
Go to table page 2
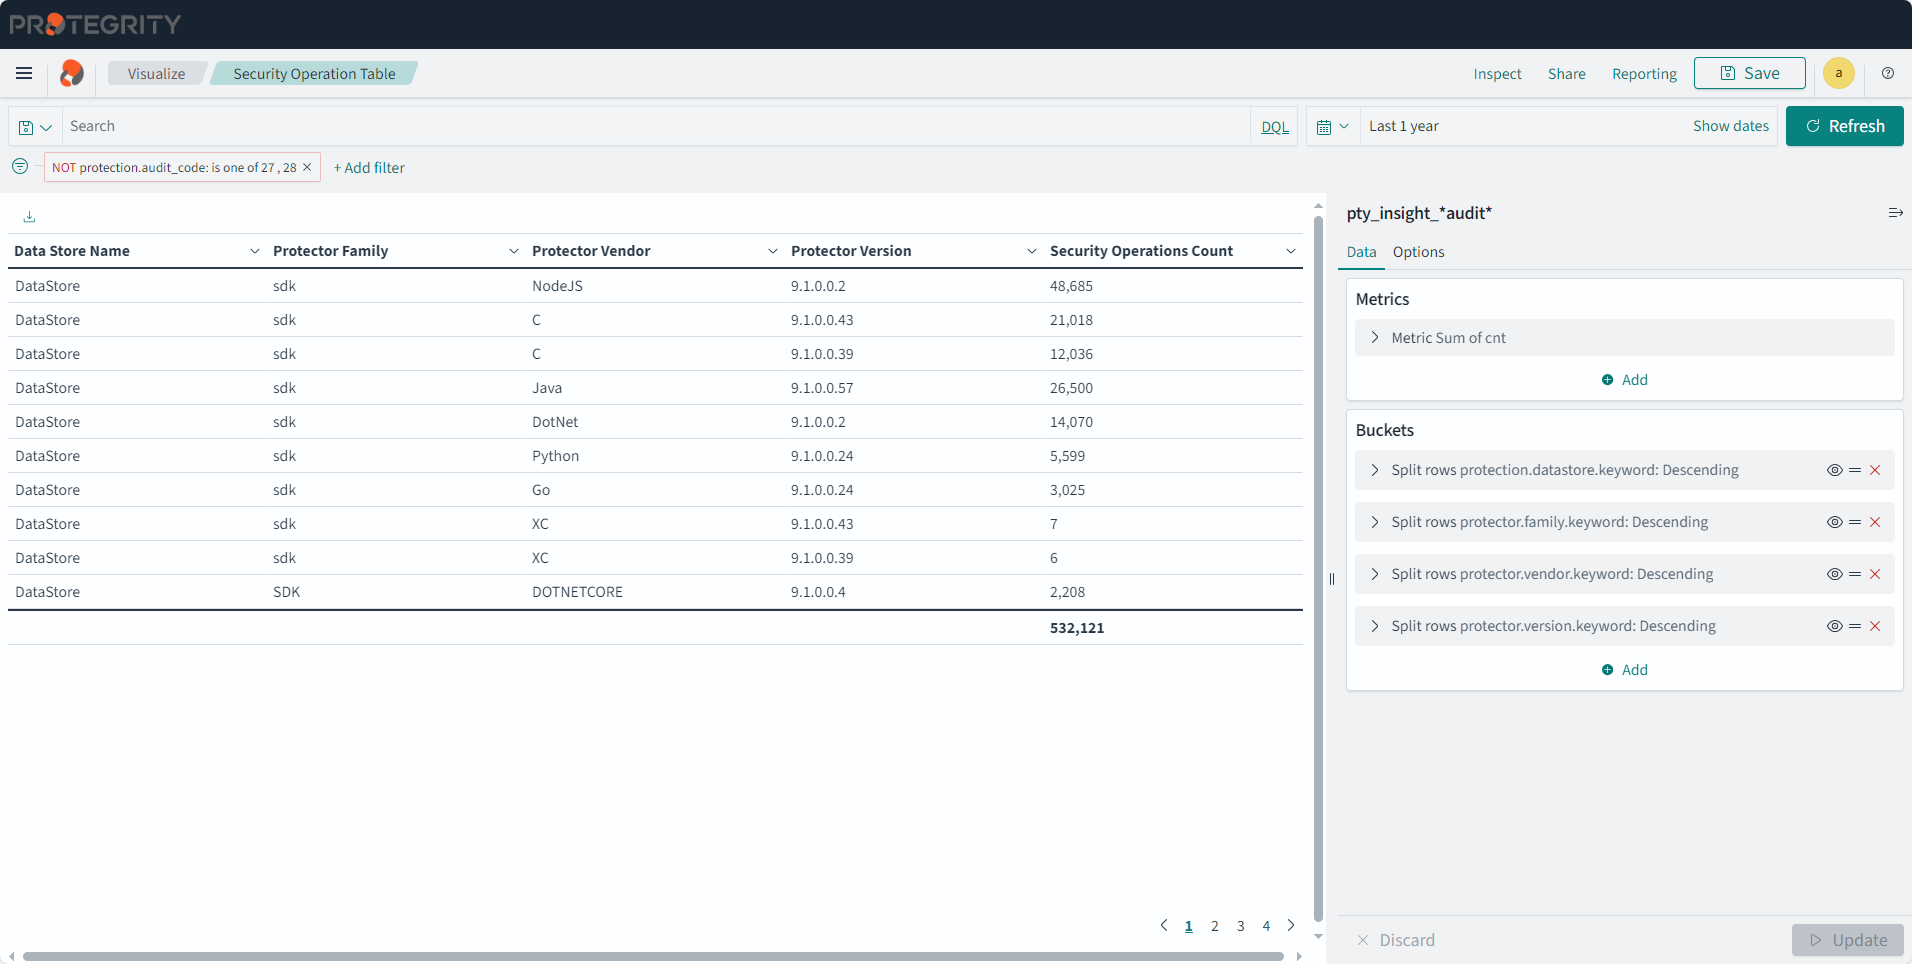[x=1214, y=926]
